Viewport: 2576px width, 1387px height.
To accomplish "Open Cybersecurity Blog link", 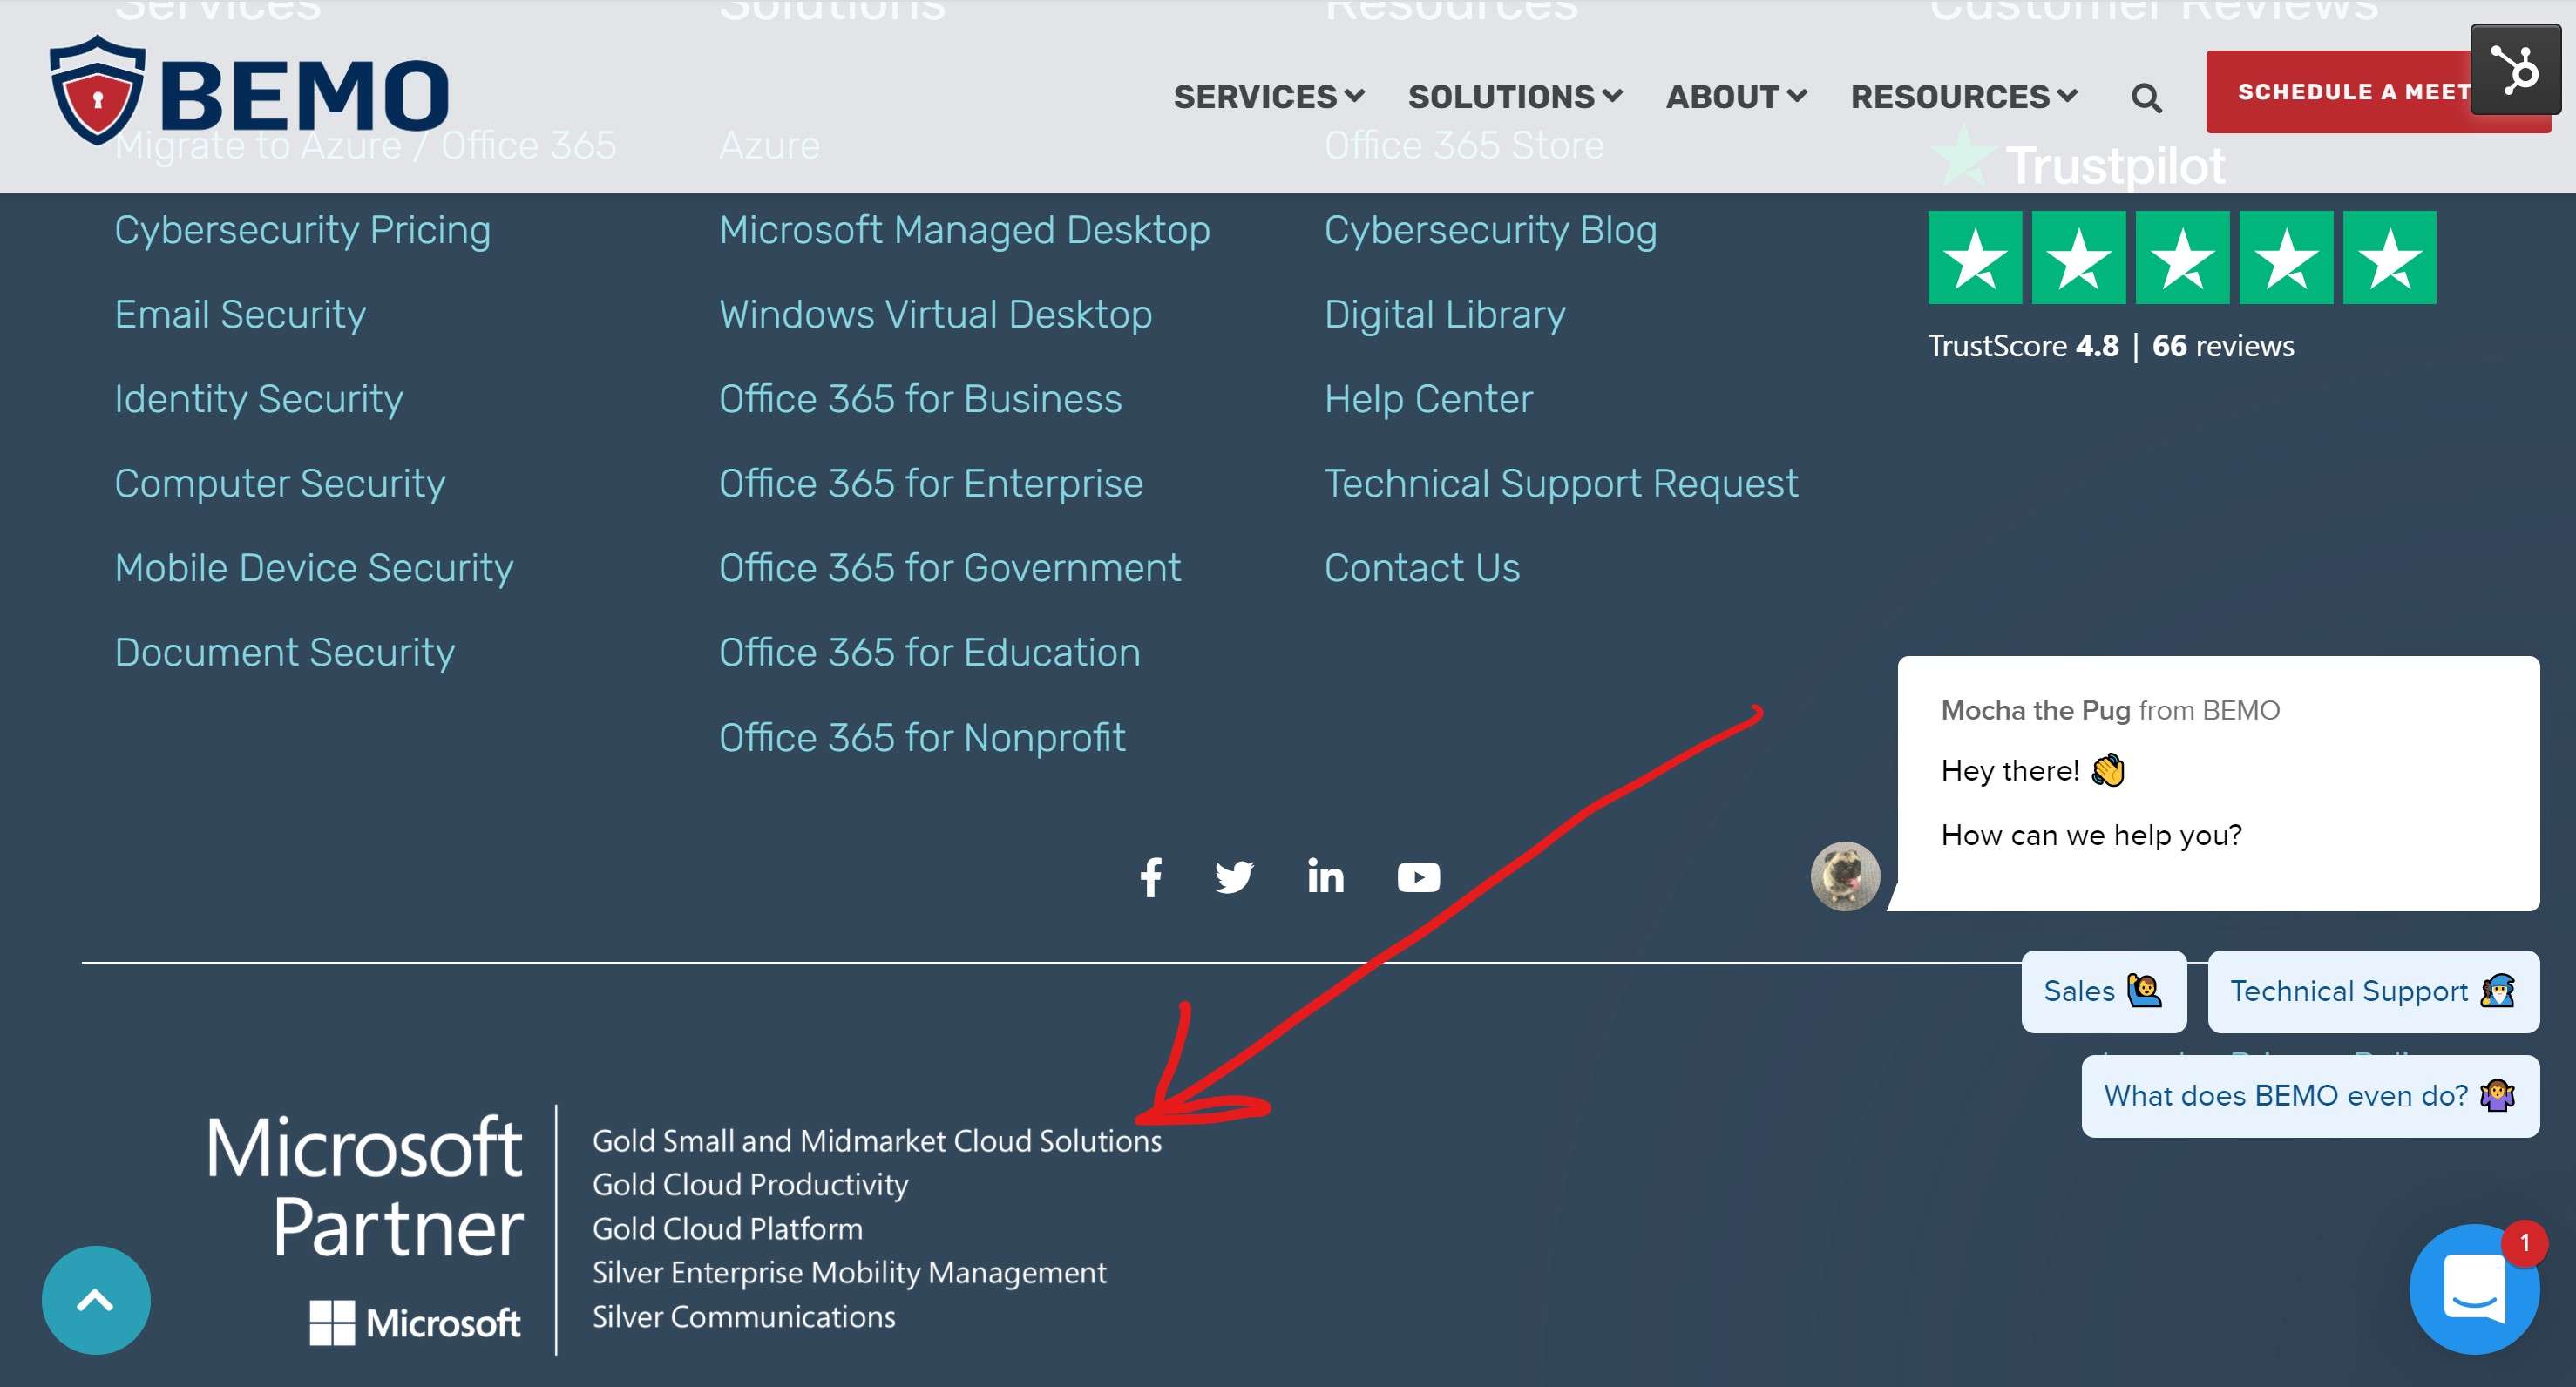I will (x=1490, y=230).
